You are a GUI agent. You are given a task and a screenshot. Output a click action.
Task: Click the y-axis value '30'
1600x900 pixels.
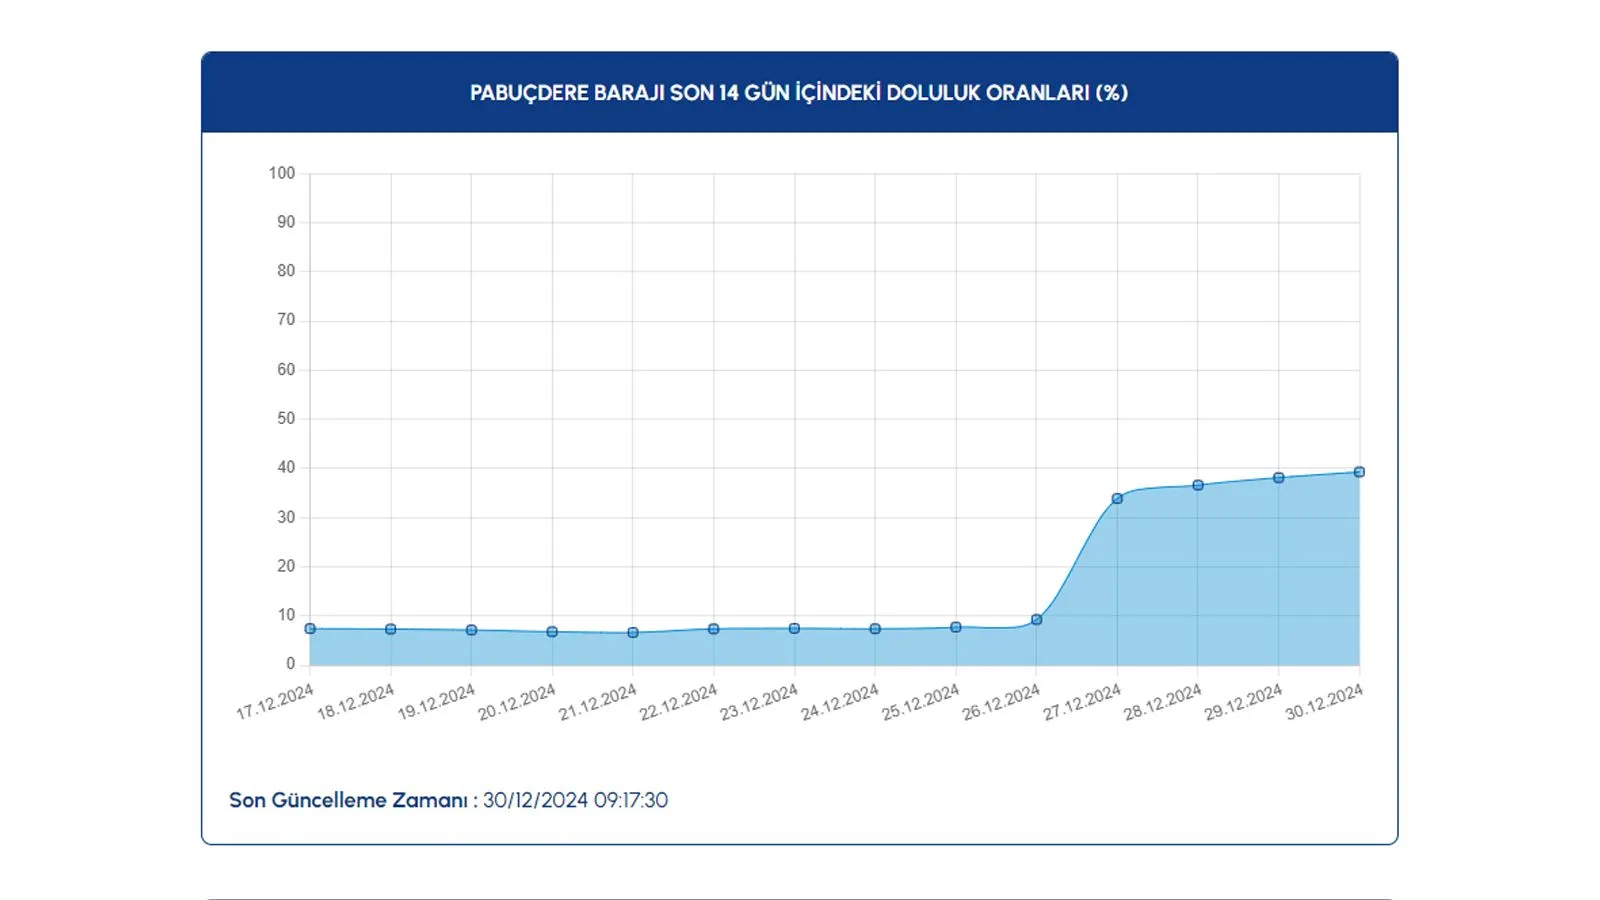point(286,517)
